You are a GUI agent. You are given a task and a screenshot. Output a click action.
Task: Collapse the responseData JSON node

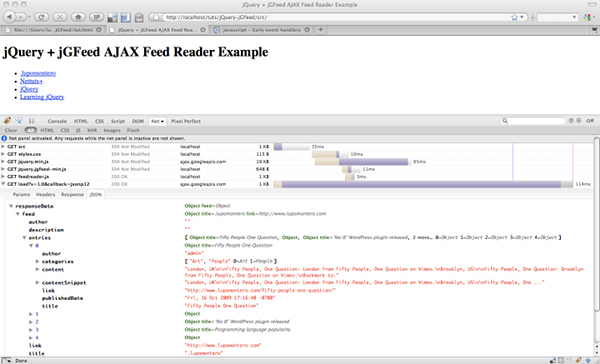(11, 206)
